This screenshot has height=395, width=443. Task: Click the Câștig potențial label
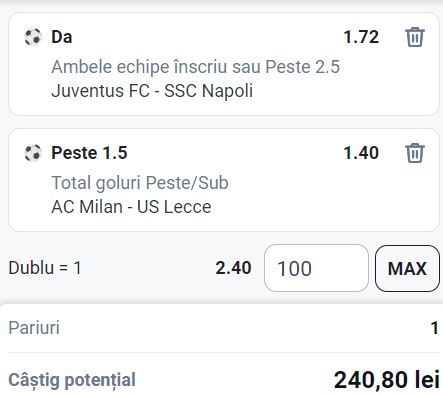click(x=72, y=380)
